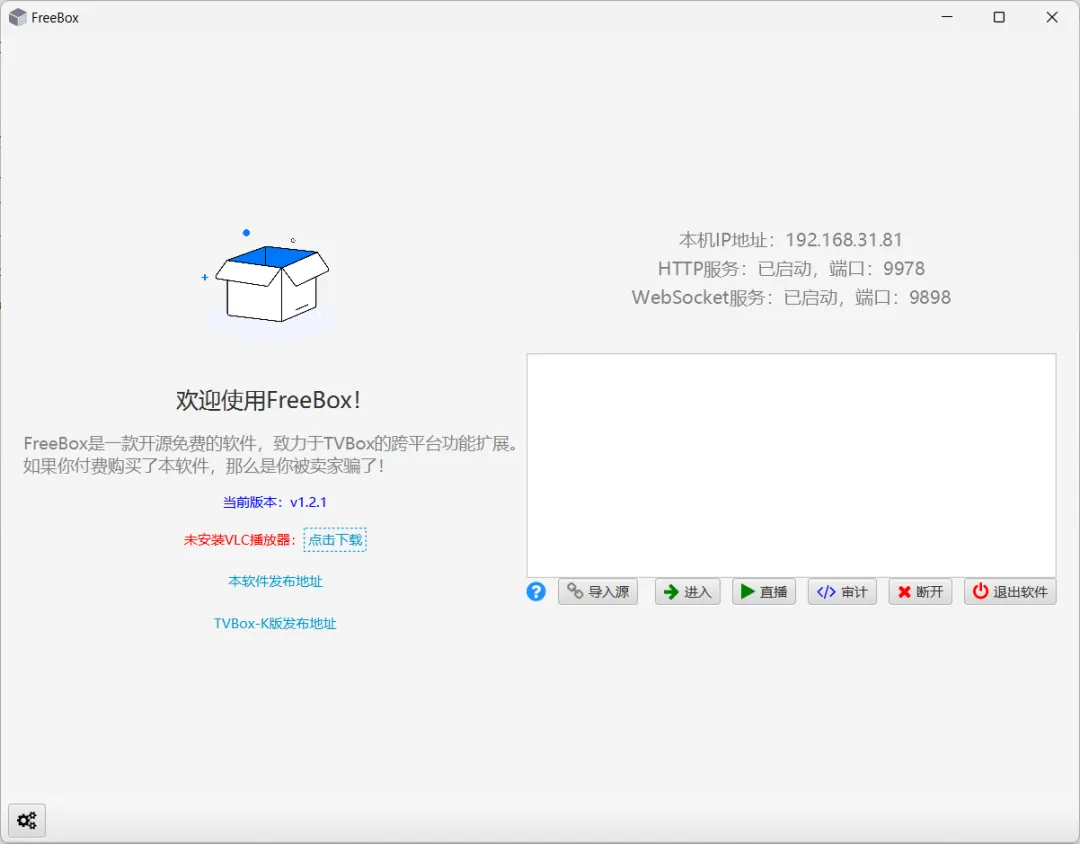The image size is (1080, 844).
Task: Click the FreeBox title bar app icon
Action: 18,18
